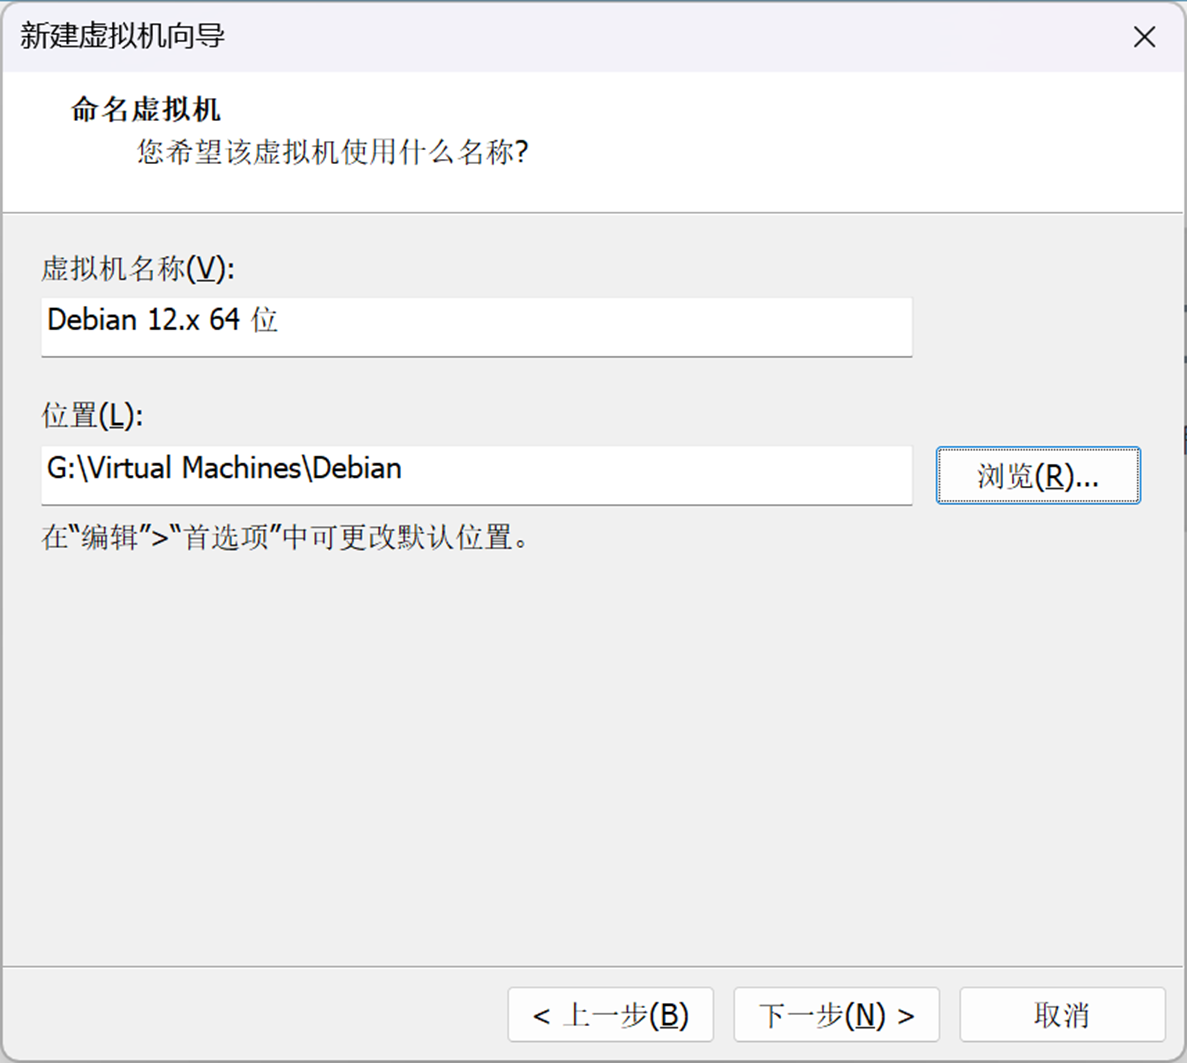Click the 位 character in the name field
The width and height of the screenshot is (1187, 1063).
[264, 320]
